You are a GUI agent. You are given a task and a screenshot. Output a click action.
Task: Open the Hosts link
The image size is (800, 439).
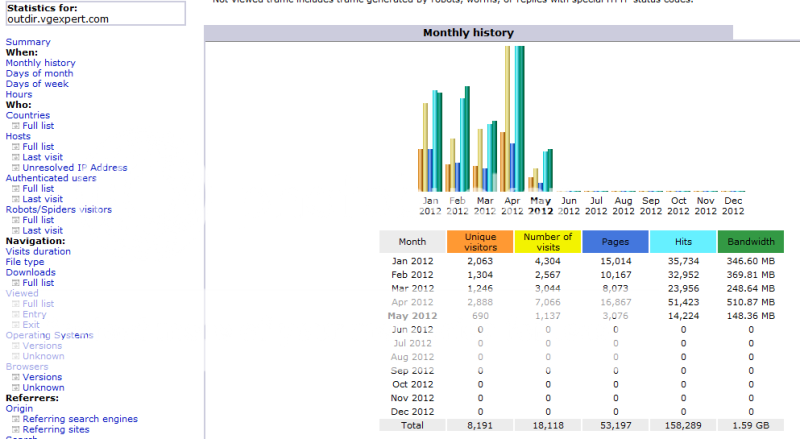pyautogui.click(x=18, y=136)
